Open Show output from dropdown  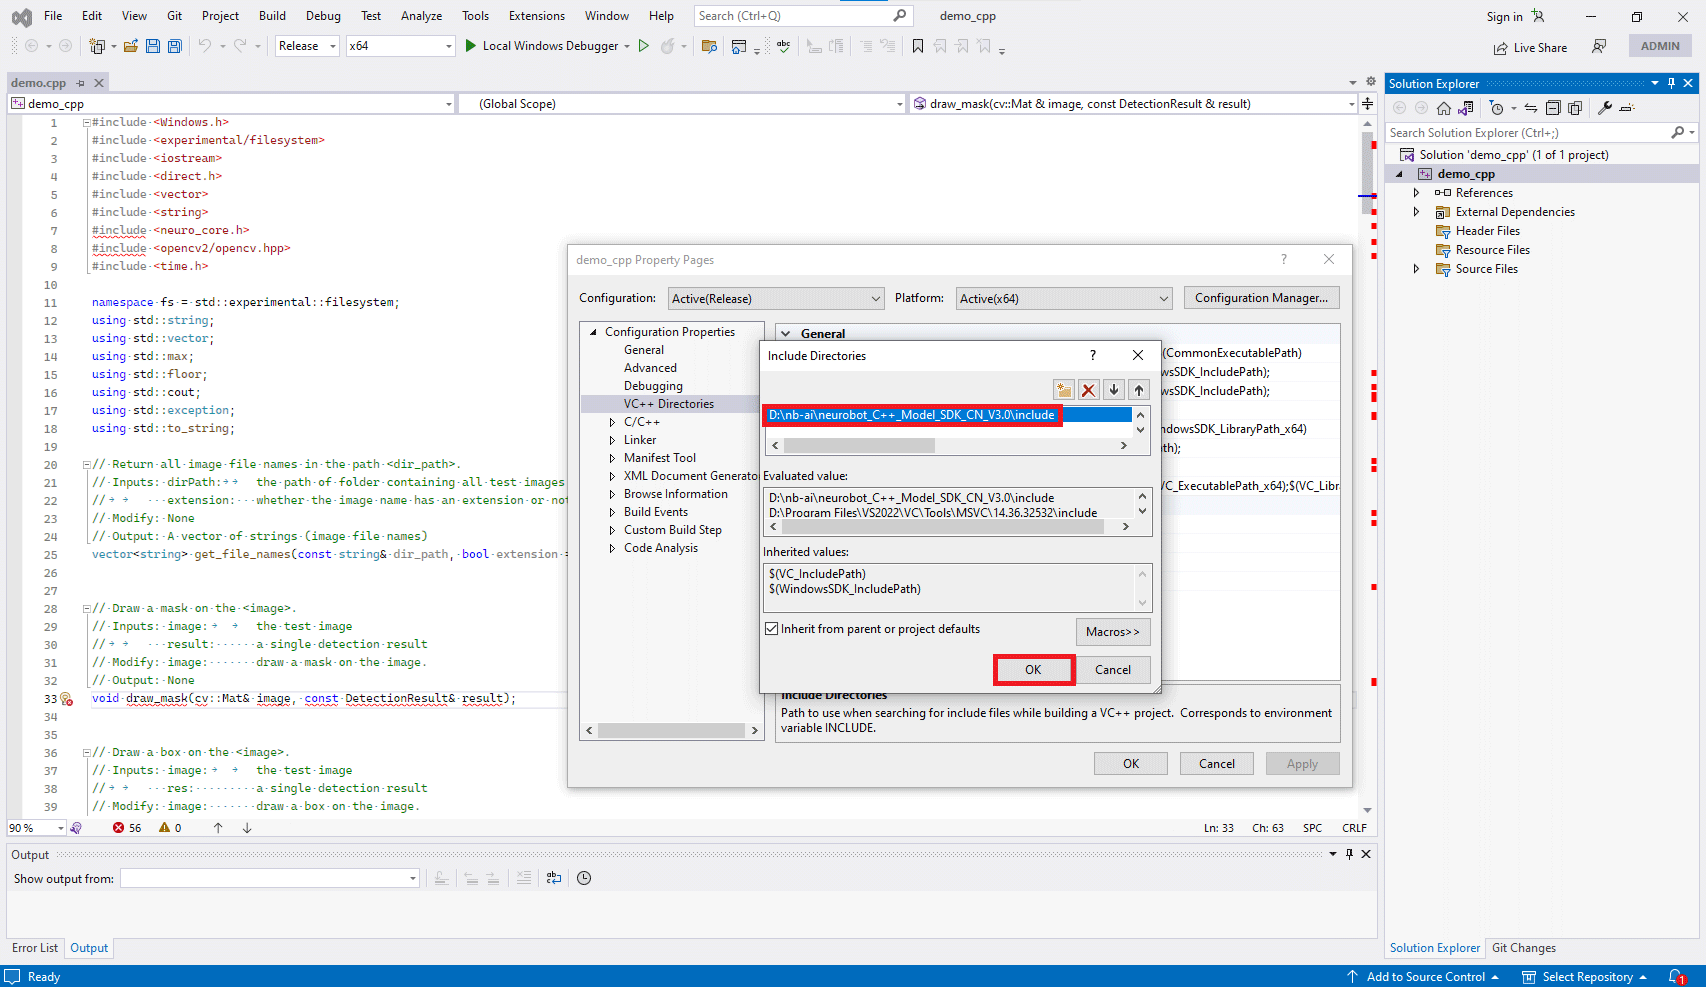point(270,878)
